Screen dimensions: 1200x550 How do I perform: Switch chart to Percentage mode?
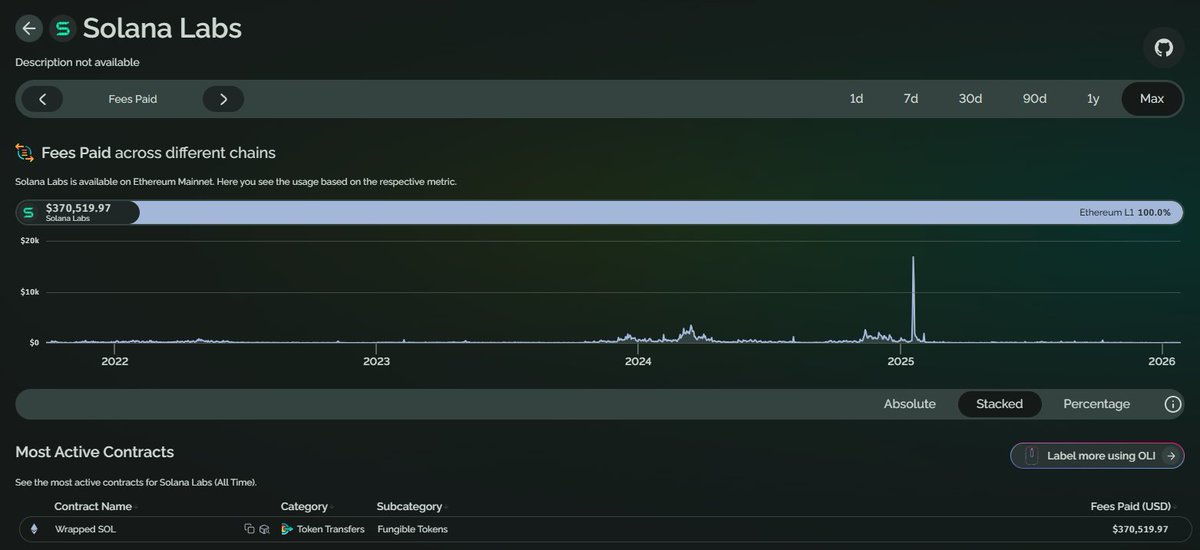1096,404
